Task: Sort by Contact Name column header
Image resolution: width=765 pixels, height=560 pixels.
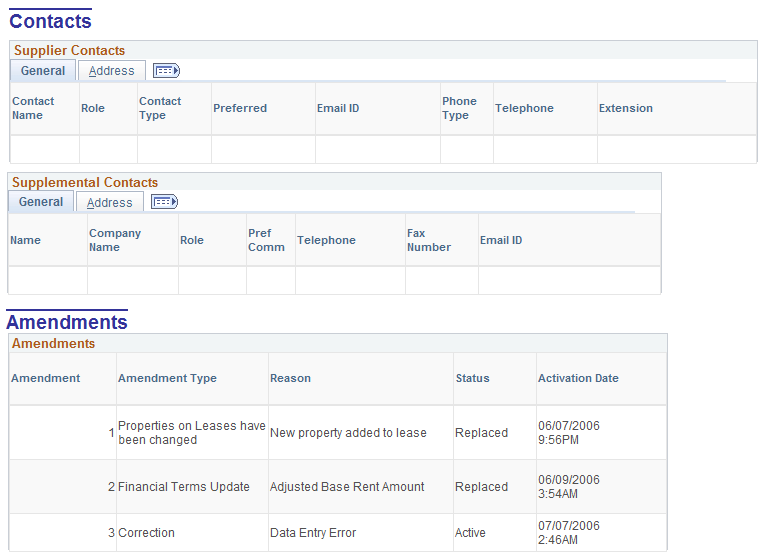Action: (x=33, y=108)
